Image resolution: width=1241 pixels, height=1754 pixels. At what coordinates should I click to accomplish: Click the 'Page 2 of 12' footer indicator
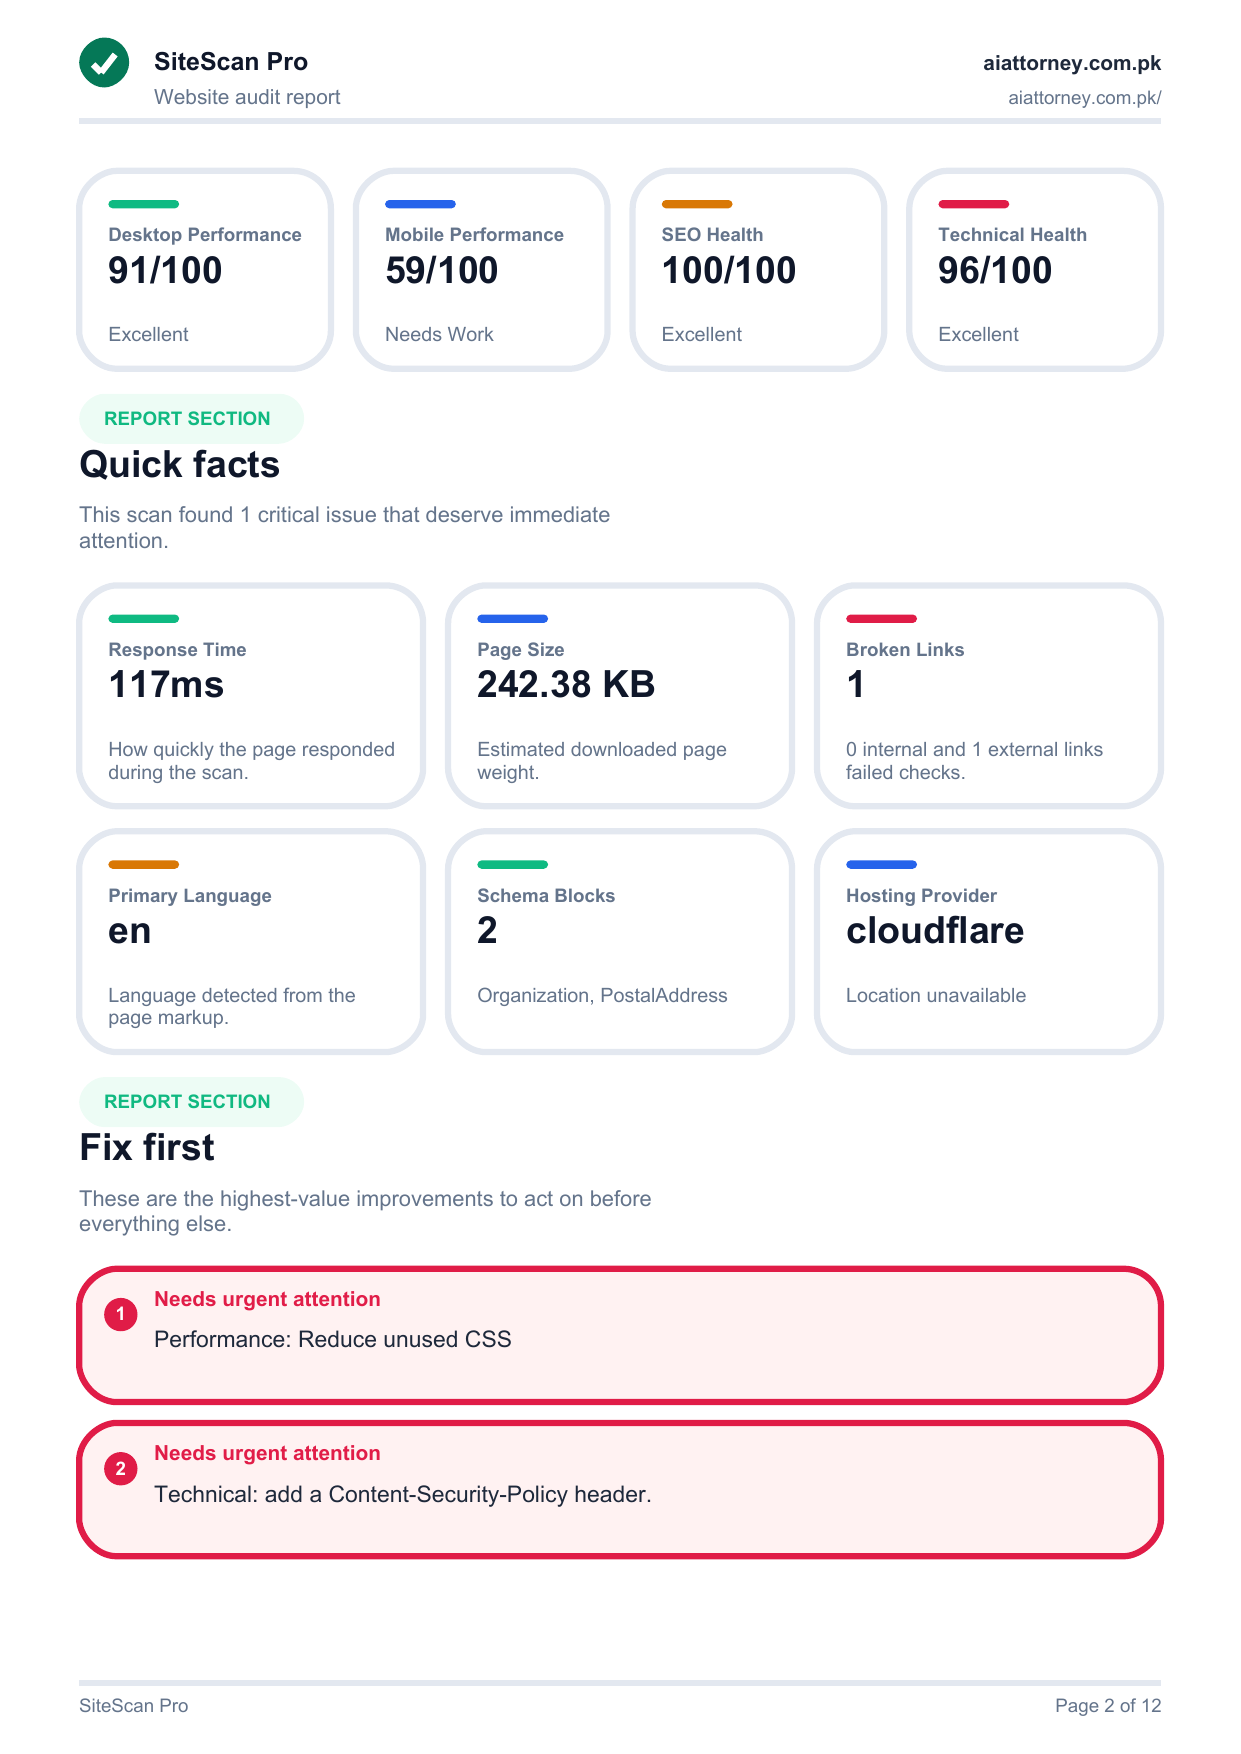click(1108, 1706)
